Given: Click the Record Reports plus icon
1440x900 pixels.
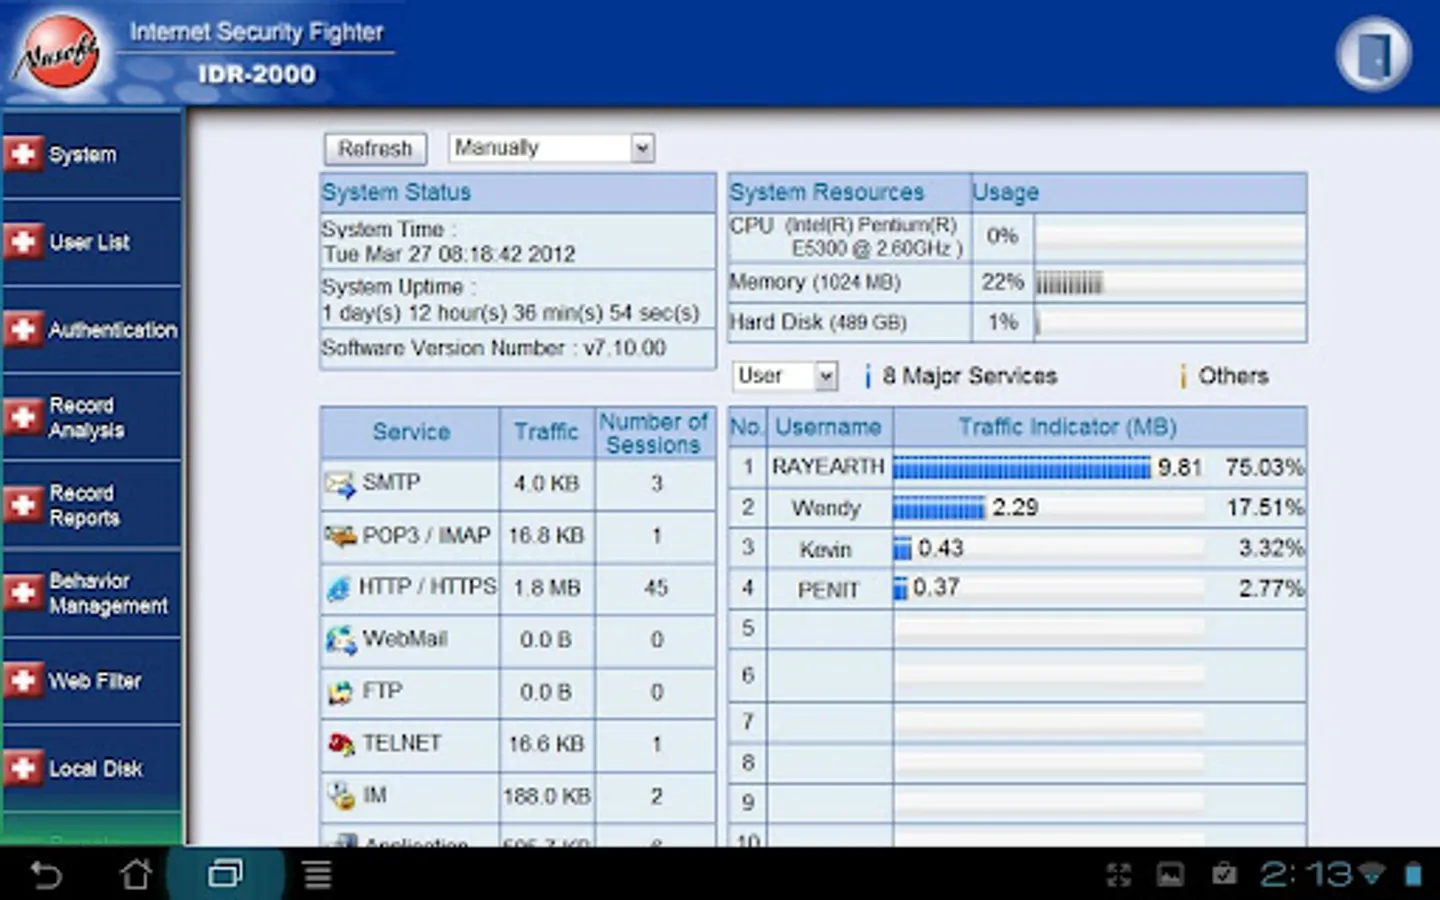Looking at the screenshot, I should tap(22, 505).
